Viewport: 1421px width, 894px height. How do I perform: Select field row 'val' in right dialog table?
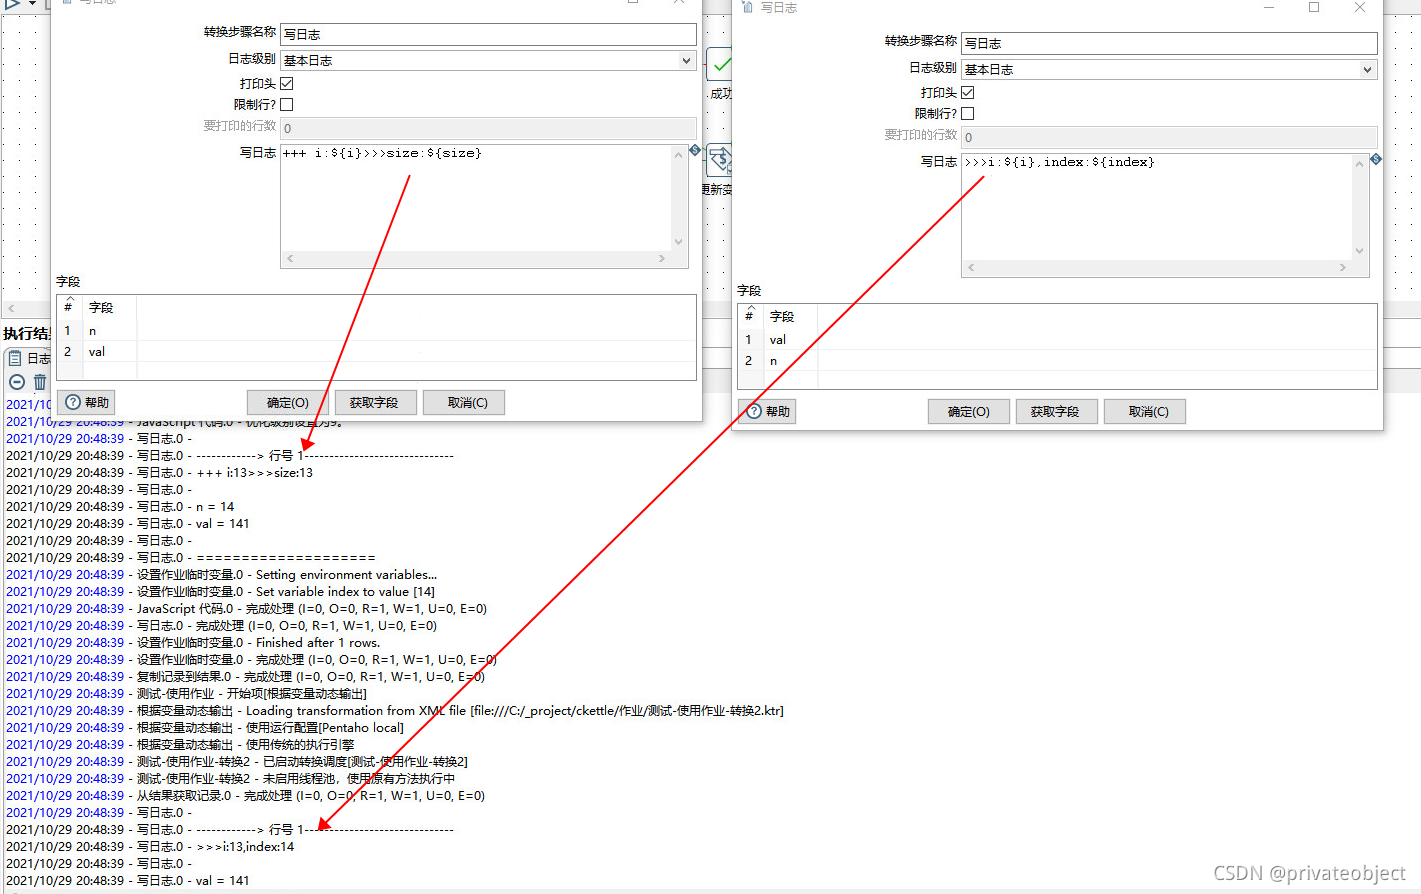pyautogui.click(x=1058, y=340)
